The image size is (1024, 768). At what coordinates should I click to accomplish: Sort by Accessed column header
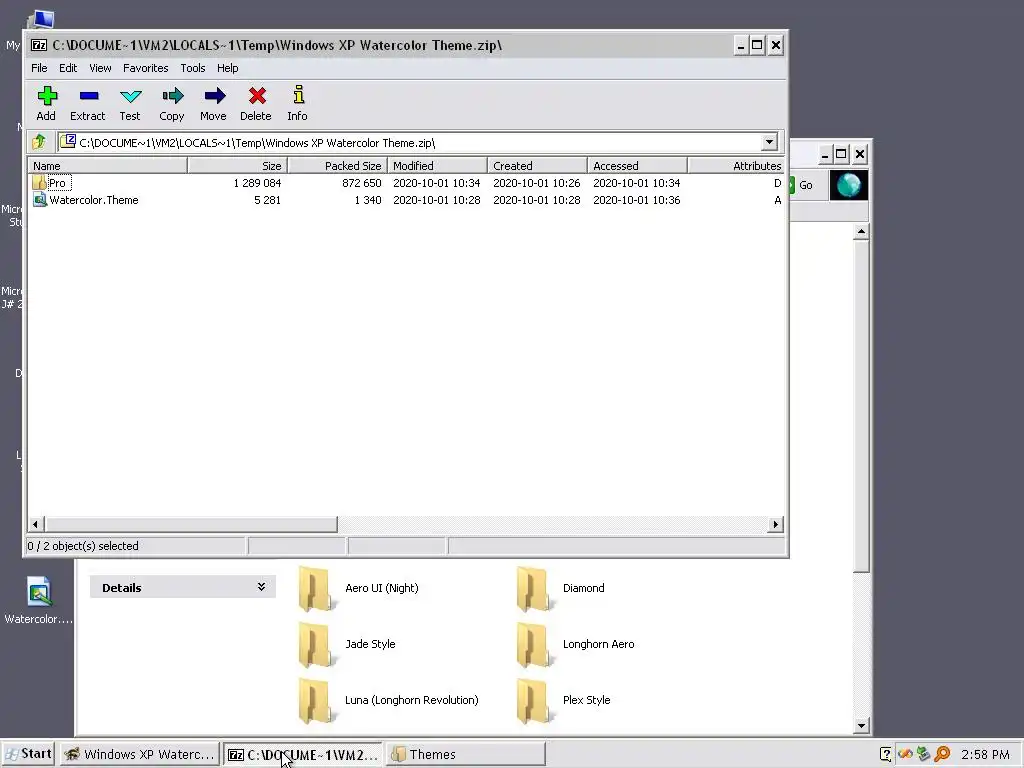637,166
